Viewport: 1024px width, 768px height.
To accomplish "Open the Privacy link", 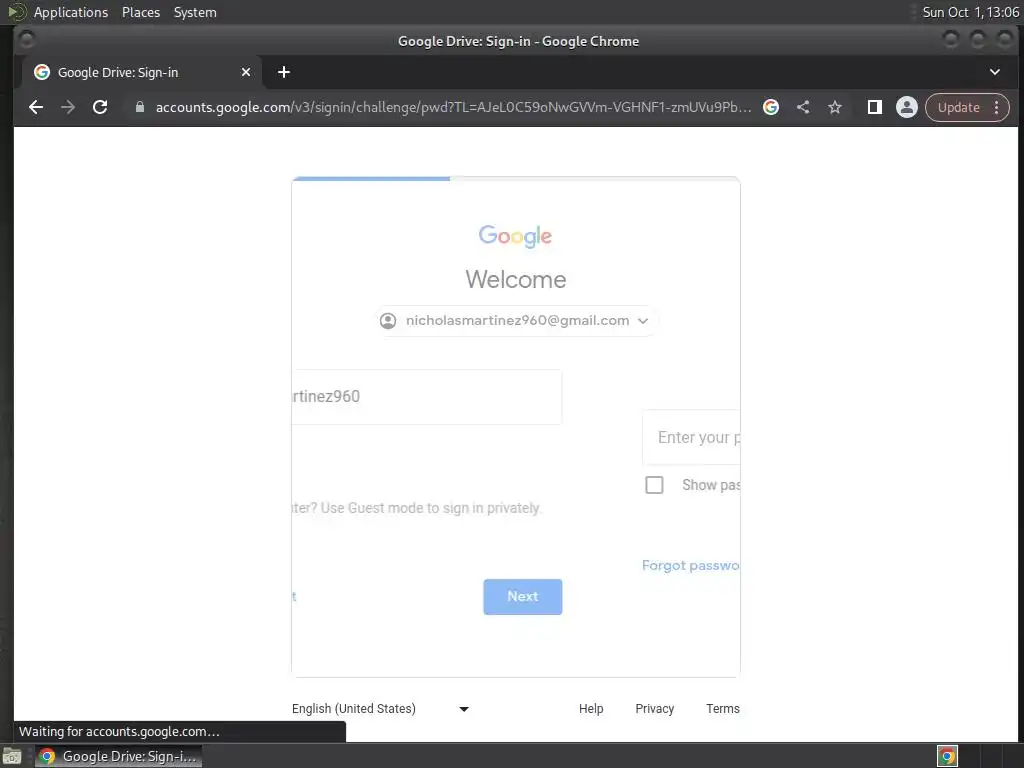I will pyautogui.click(x=654, y=709).
